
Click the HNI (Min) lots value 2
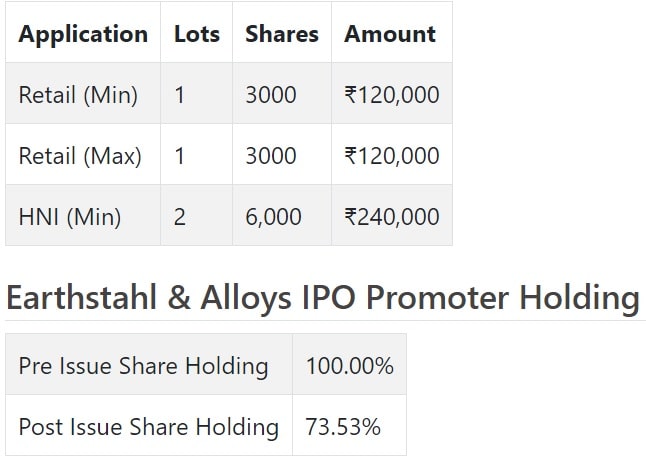180,217
